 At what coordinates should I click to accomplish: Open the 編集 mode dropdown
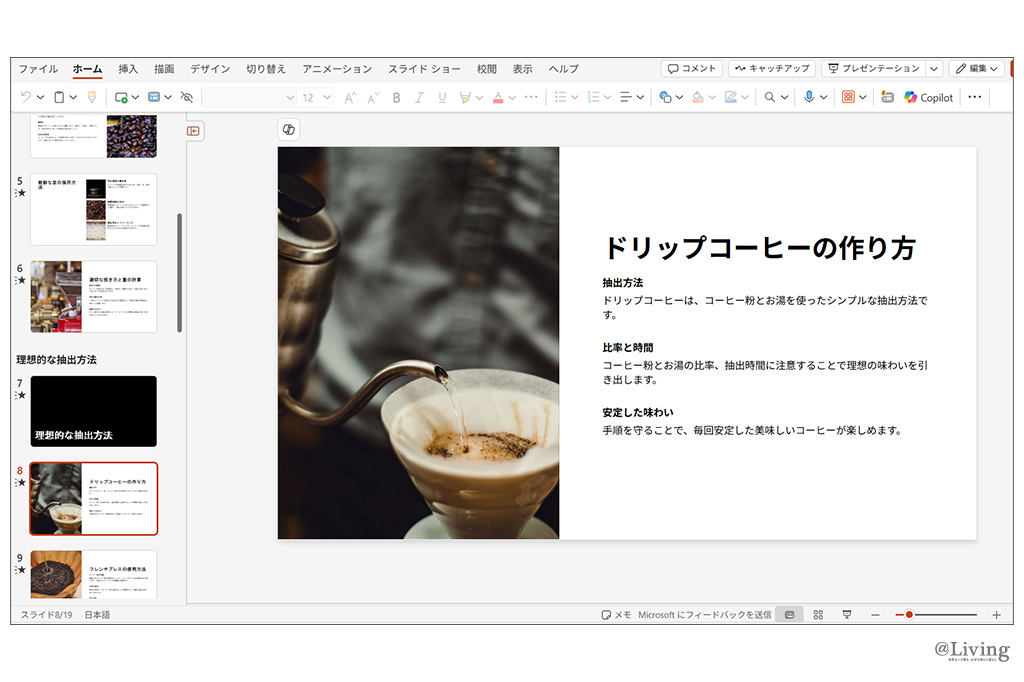(976, 68)
